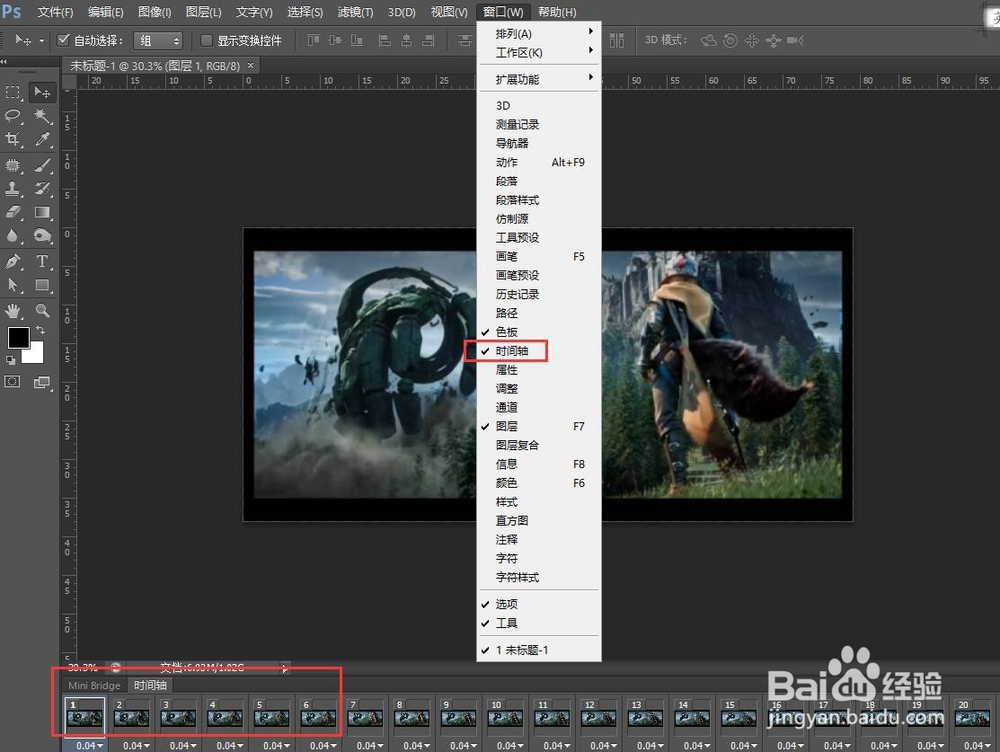The image size is (1000, 752).
Task: Select the Pen tool
Action: tap(13, 262)
